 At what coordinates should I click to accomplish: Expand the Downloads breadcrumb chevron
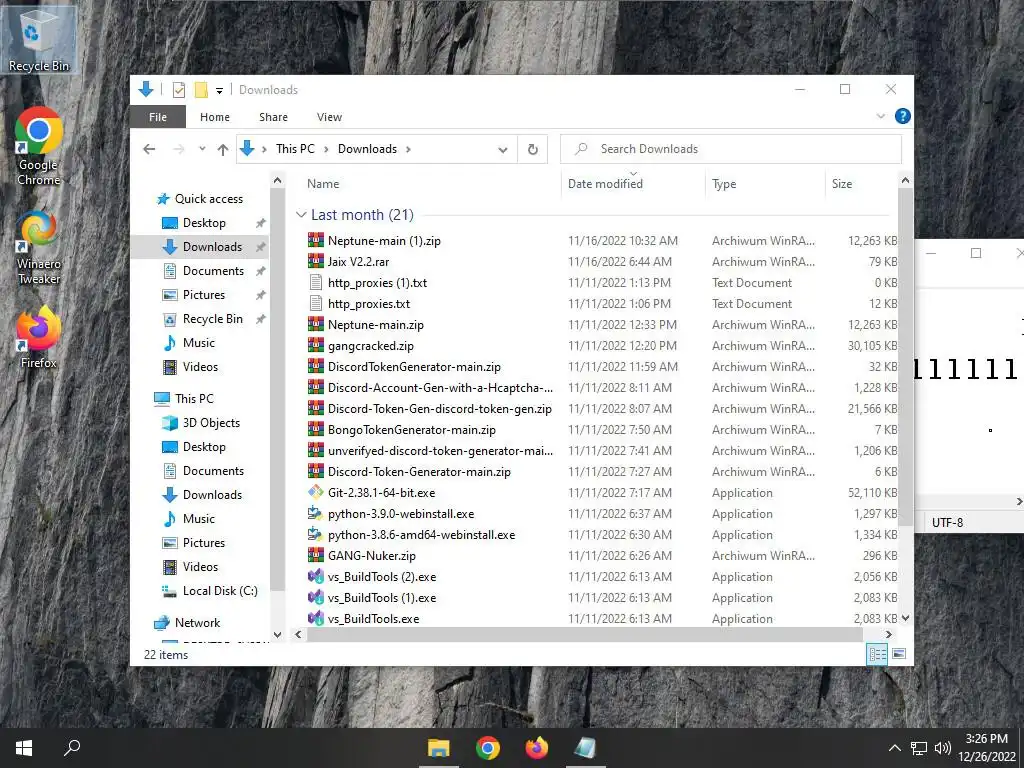[x=408, y=149]
